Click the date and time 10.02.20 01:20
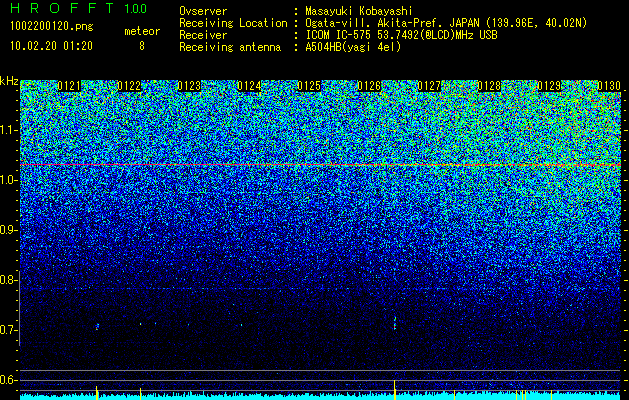The image size is (629, 400). 51,46
